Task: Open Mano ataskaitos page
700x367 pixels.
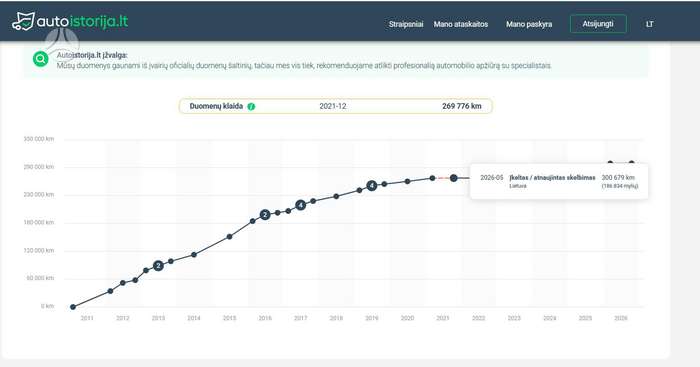Action: [461, 24]
